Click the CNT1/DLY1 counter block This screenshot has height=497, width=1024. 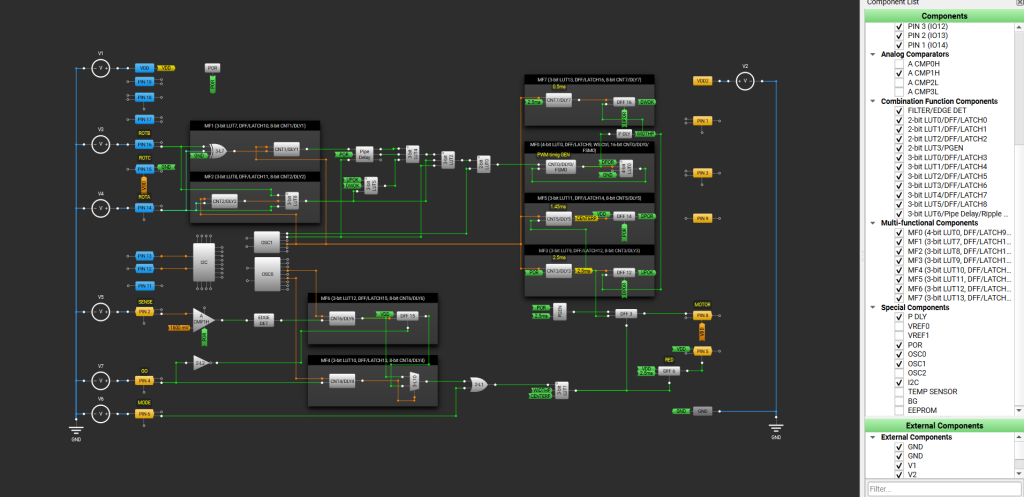click(x=286, y=149)
